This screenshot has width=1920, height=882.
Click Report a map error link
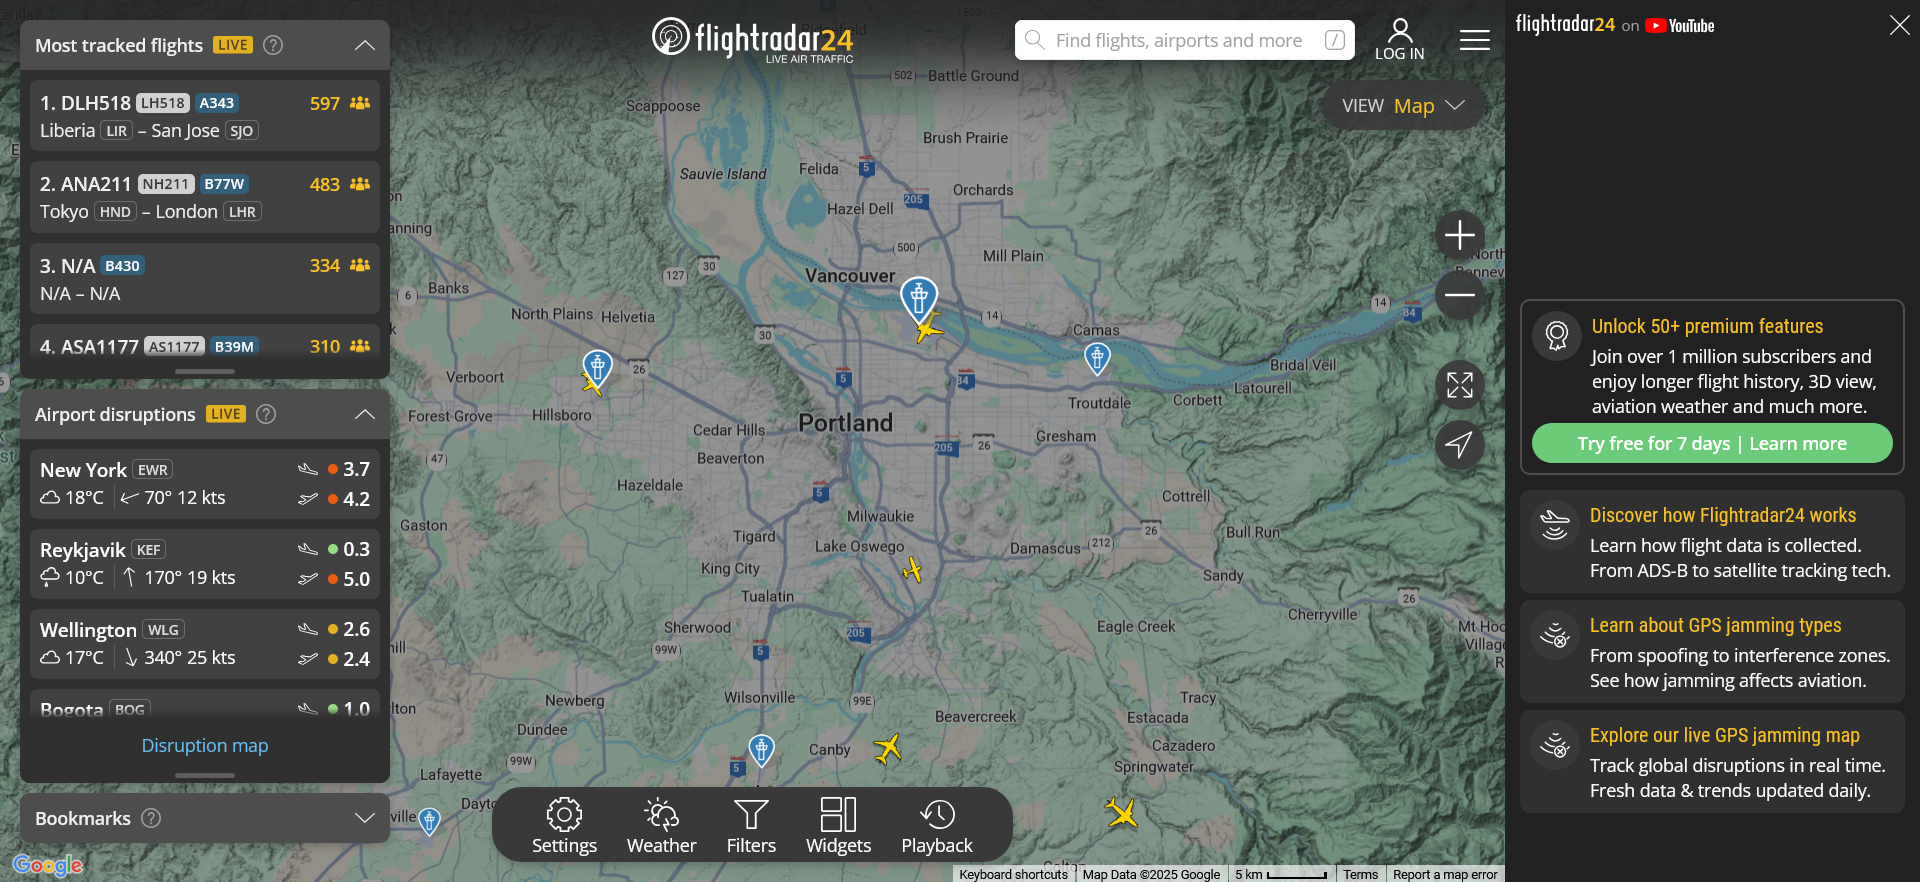coord(1445,874)
